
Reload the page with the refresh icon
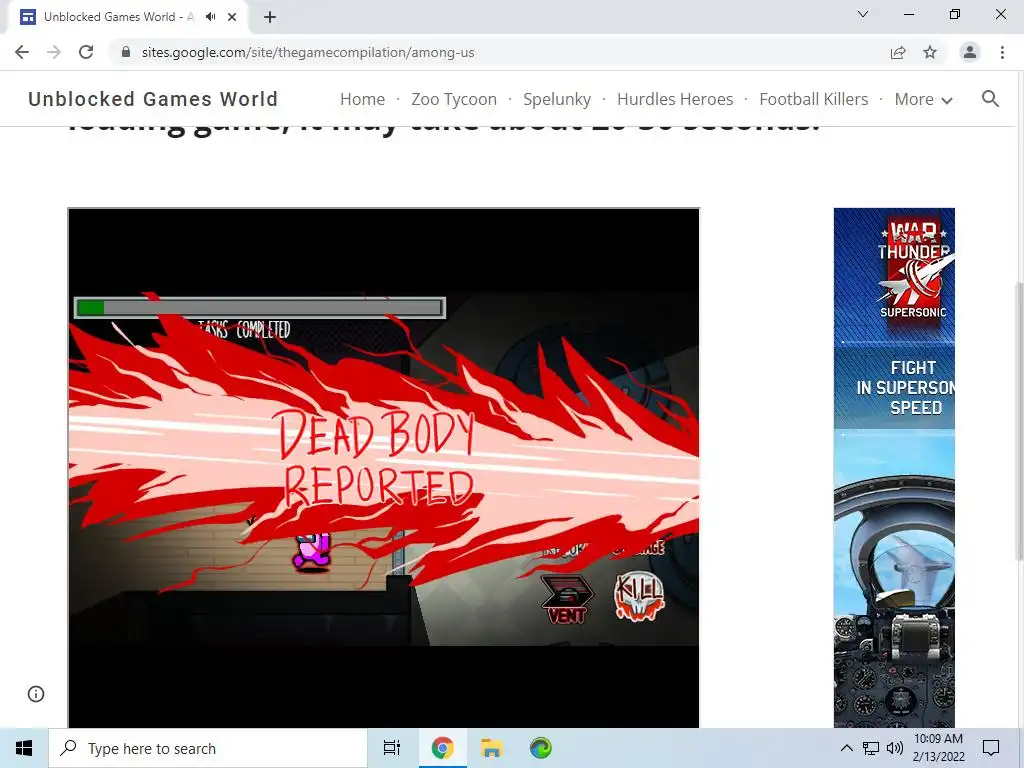point(86,52)
